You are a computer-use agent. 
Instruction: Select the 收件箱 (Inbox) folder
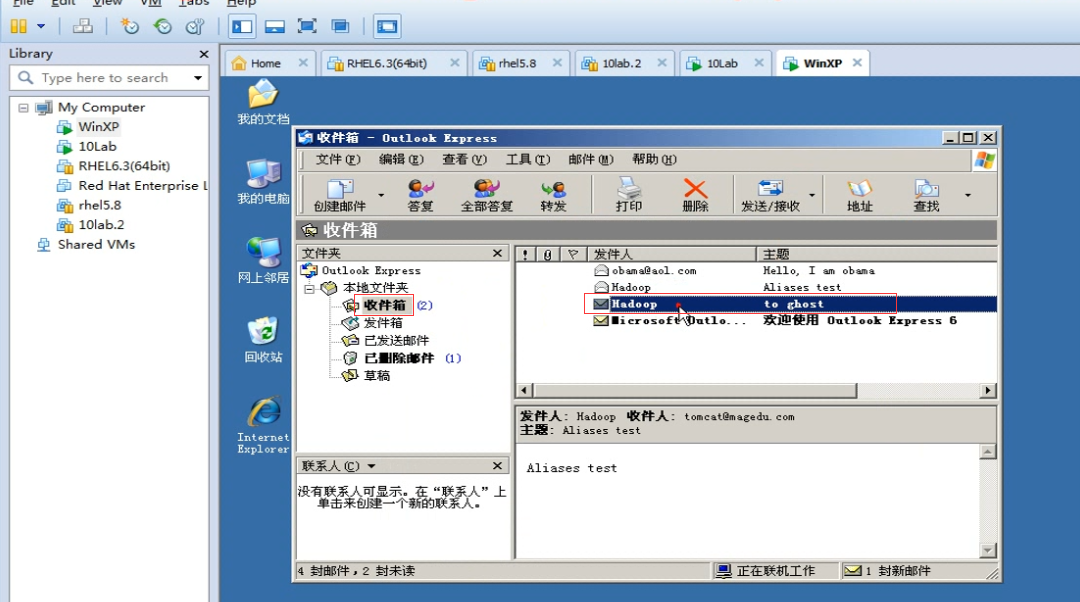pyautogui.click(x=384, y=305)
